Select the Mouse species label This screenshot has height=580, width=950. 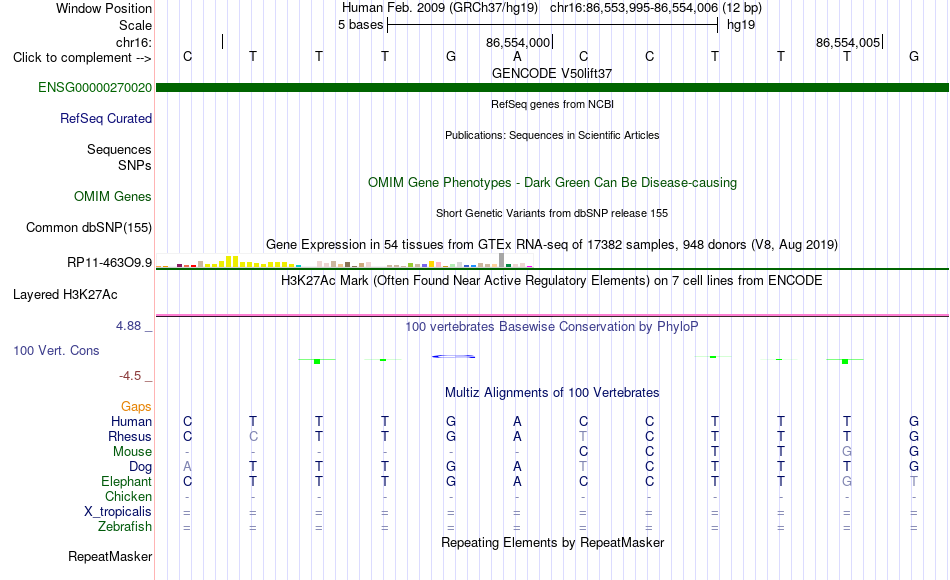click(132, 452)
